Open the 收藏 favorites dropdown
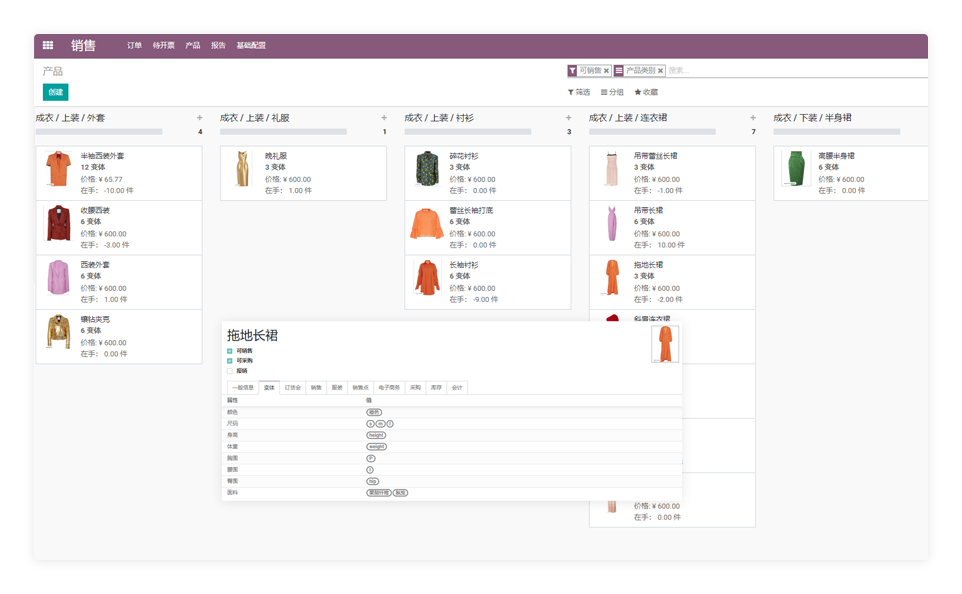This screenshot has height=594, width=962. (646, 92)
